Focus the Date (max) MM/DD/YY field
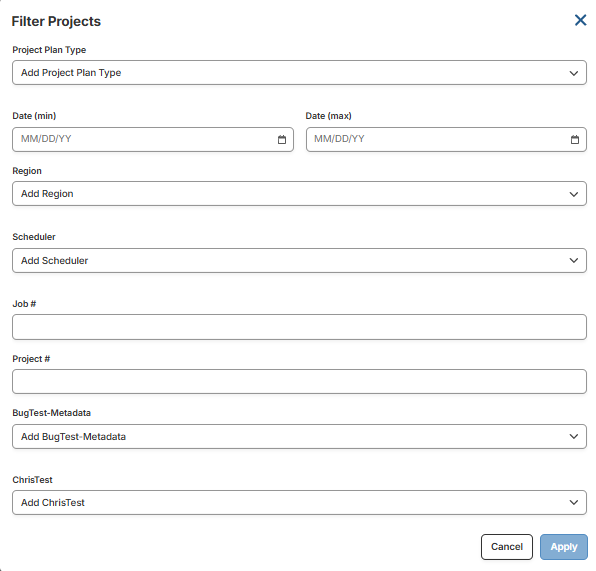The height and width of the screenshot is (571, 596). click(446, 140)
